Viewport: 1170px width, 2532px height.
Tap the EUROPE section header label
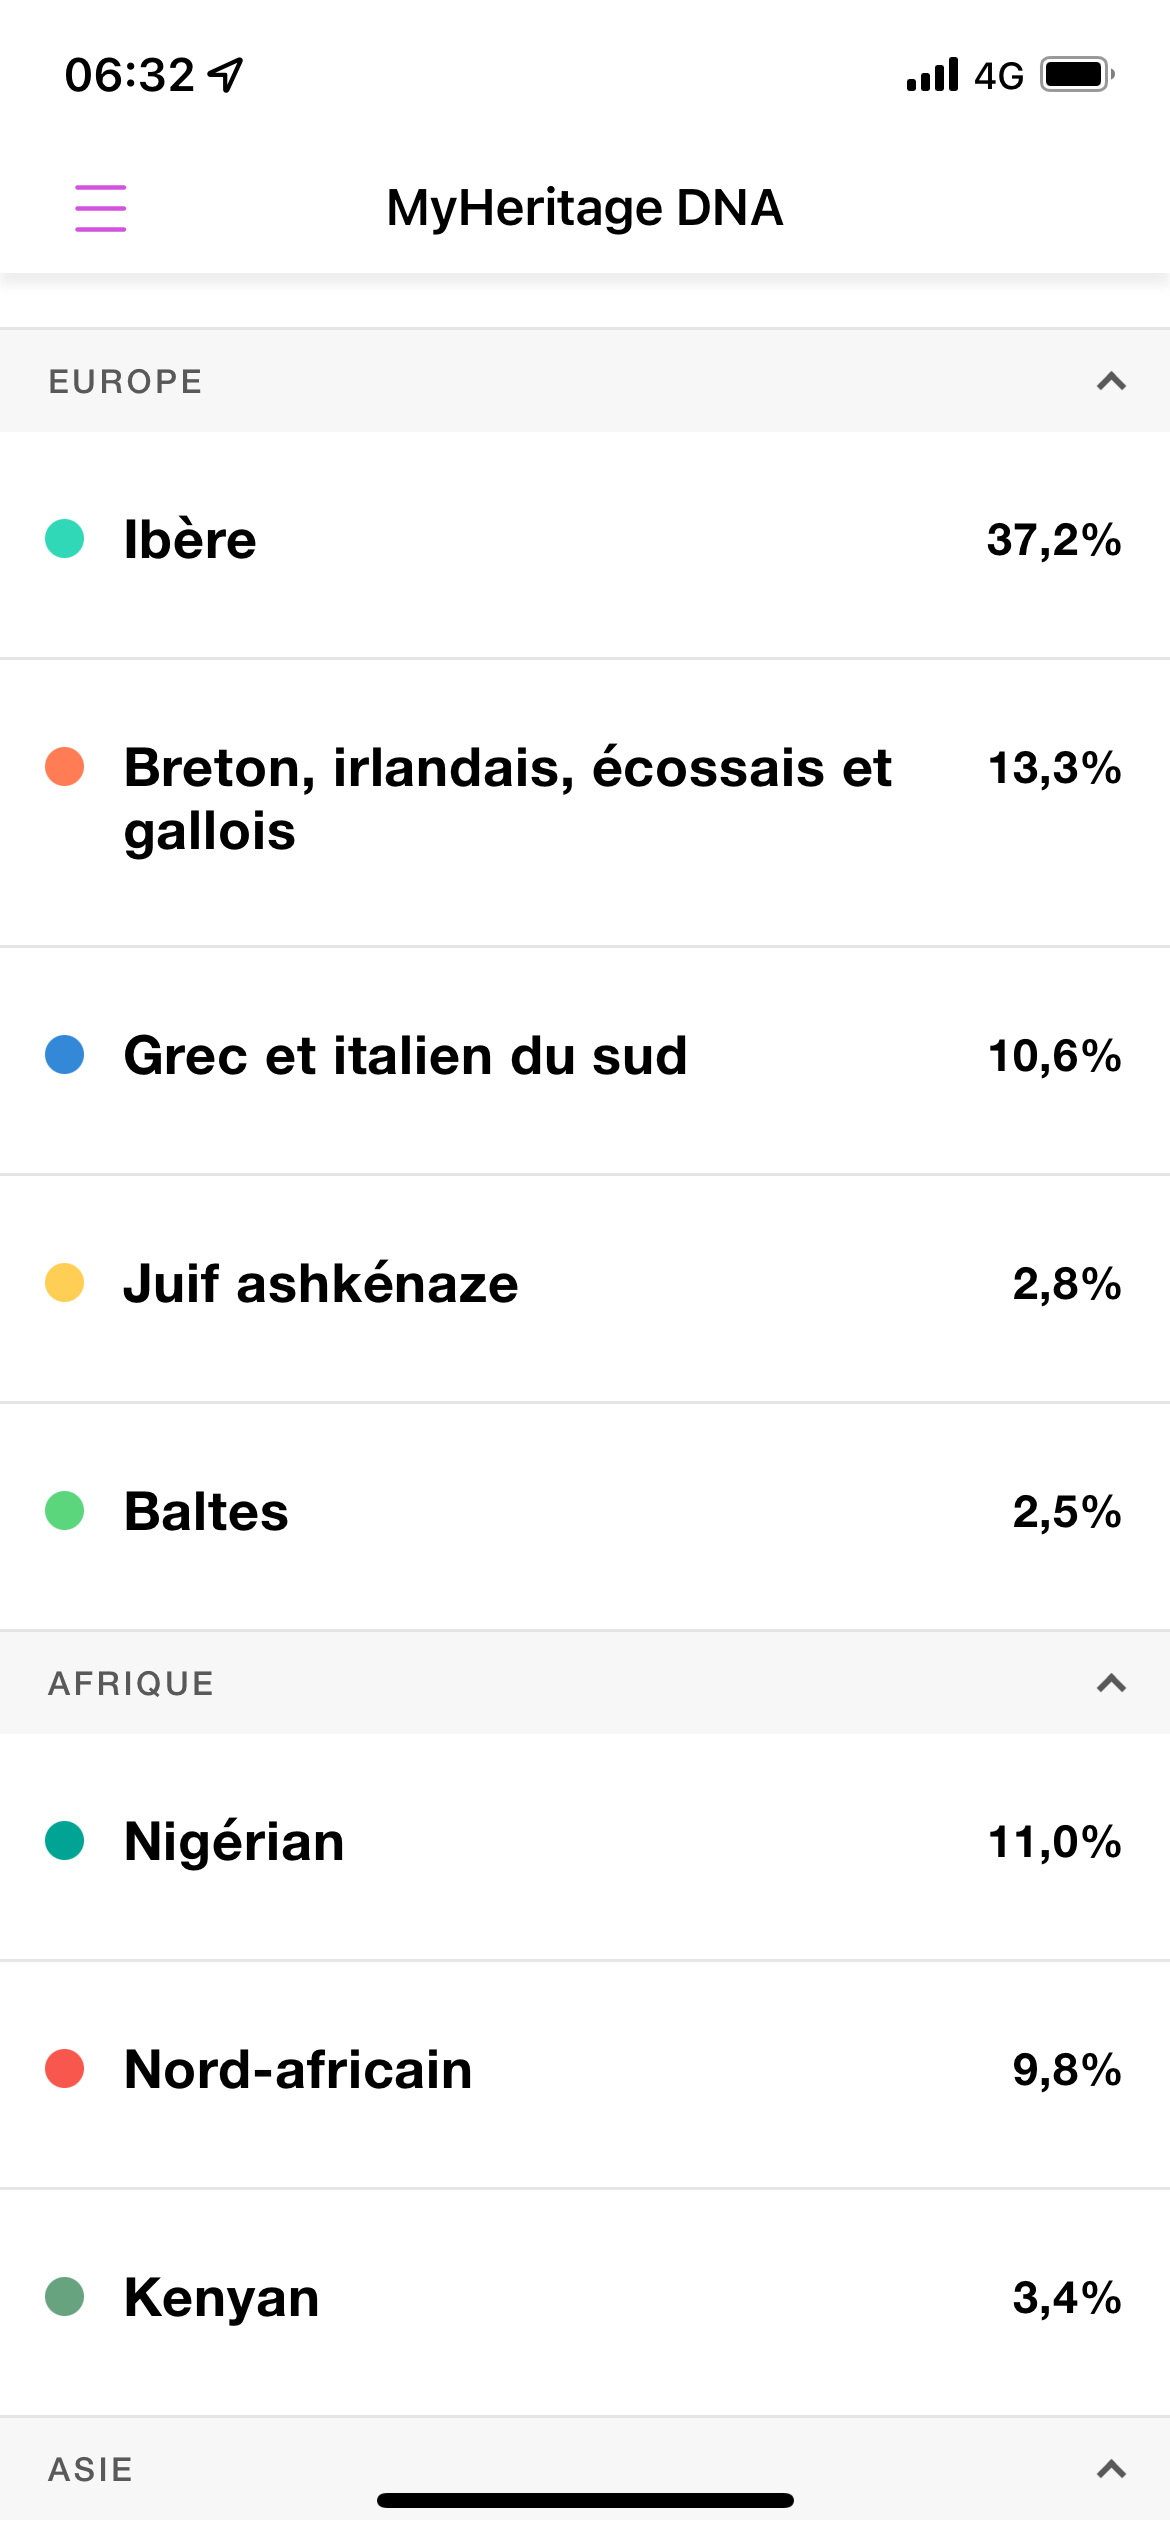126,381
